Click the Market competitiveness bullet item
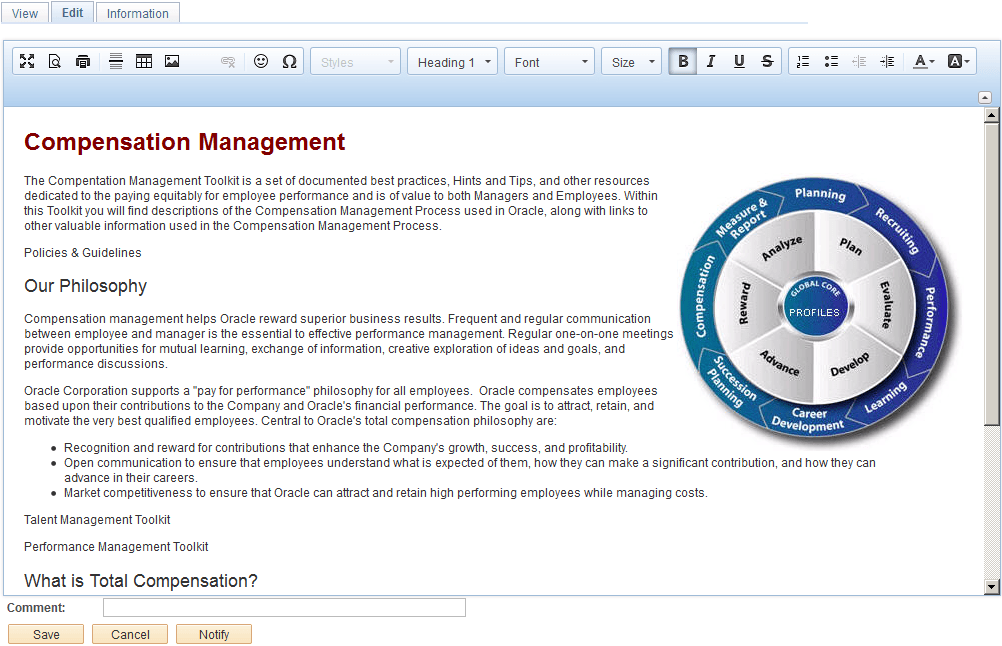 click(385, 493)
